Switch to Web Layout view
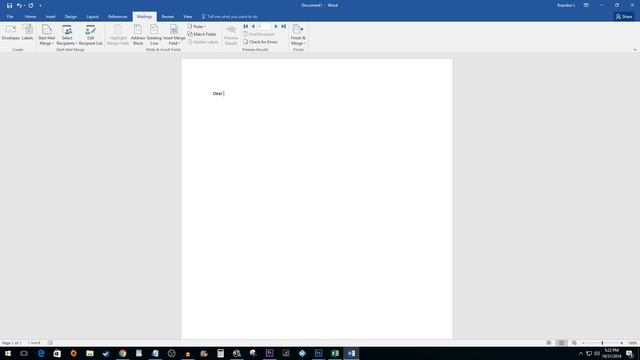 point(574,343)
